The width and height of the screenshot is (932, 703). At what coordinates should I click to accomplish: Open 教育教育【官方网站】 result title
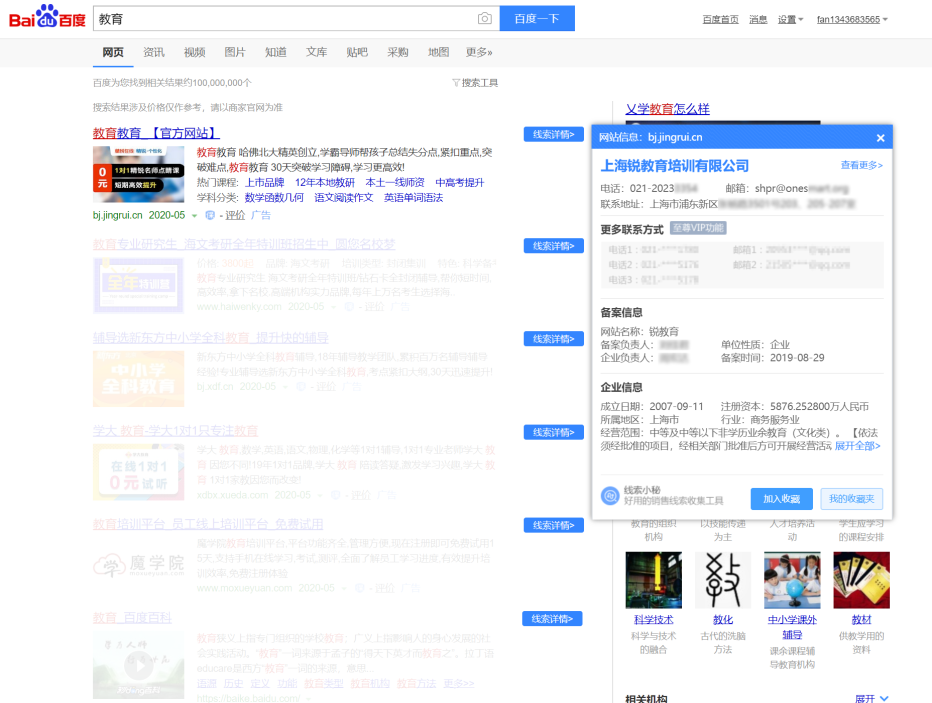(x=156, y=133)
